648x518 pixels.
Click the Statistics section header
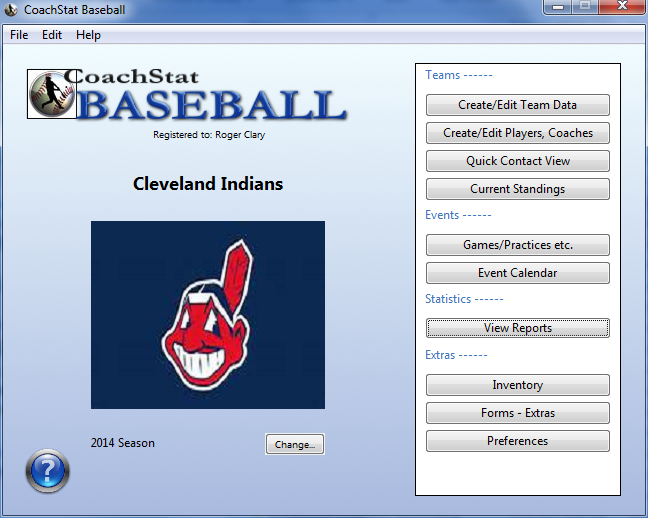click(x=464, y=299)
